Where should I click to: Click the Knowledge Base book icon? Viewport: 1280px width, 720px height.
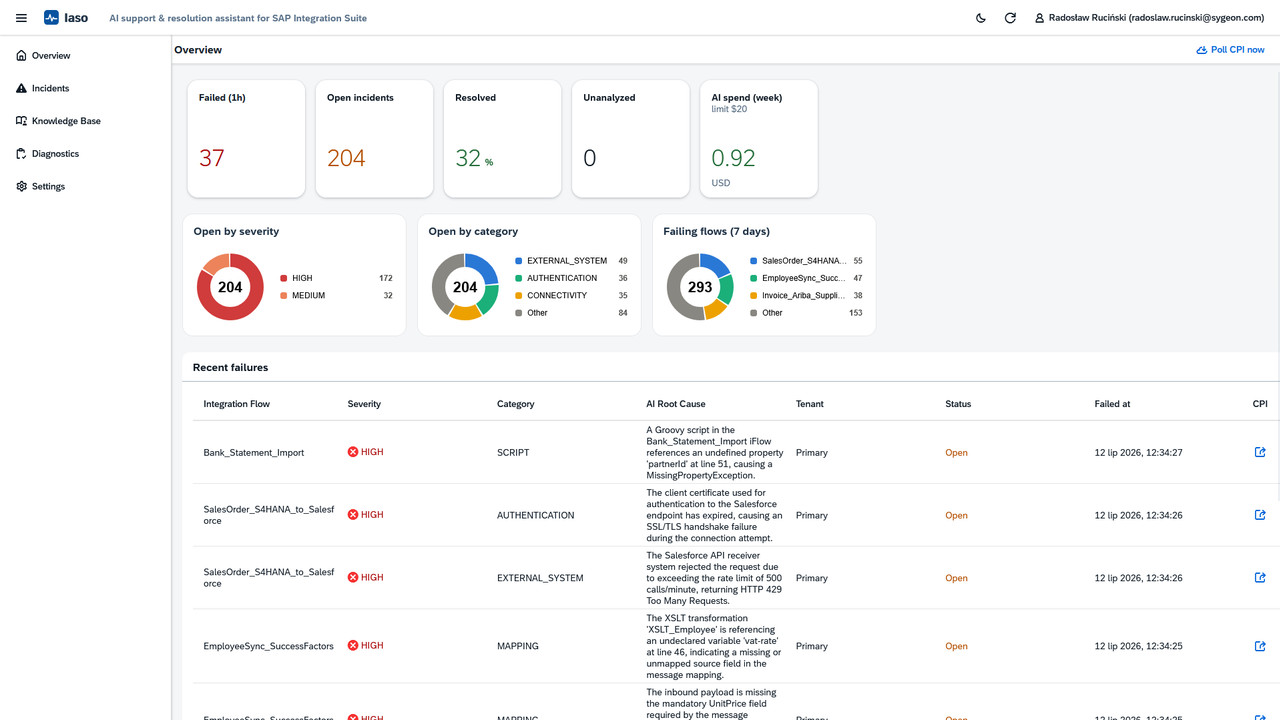pos(22,121)
